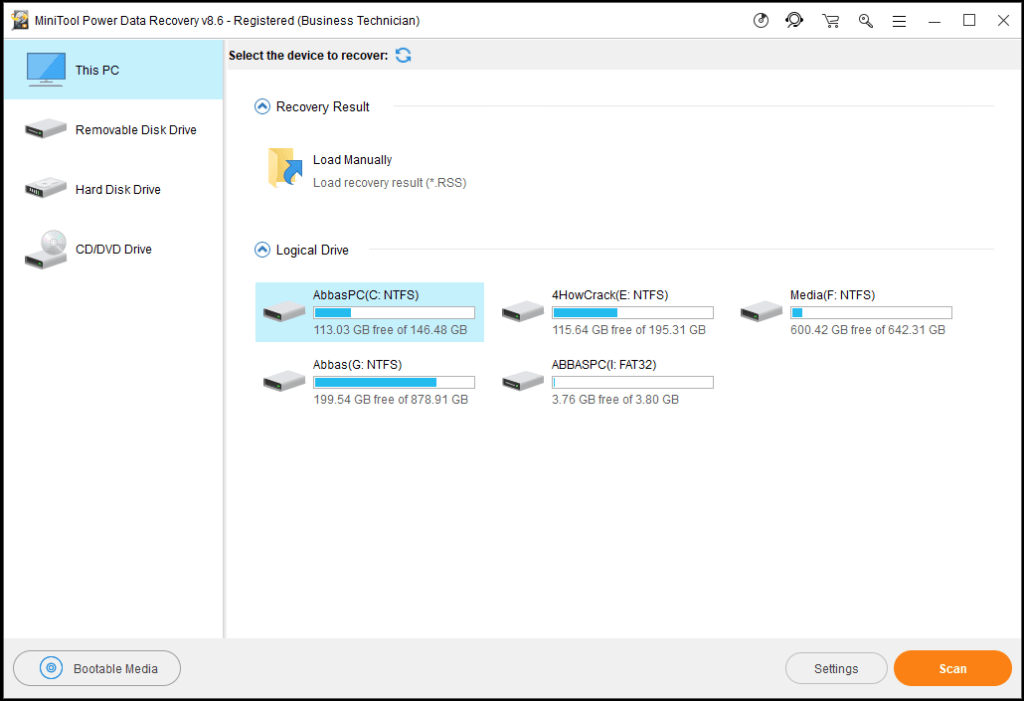The image size is (1024, 701).
Task: Select Abbas(G: NTFS) drive label
Action: pos(357,365)
